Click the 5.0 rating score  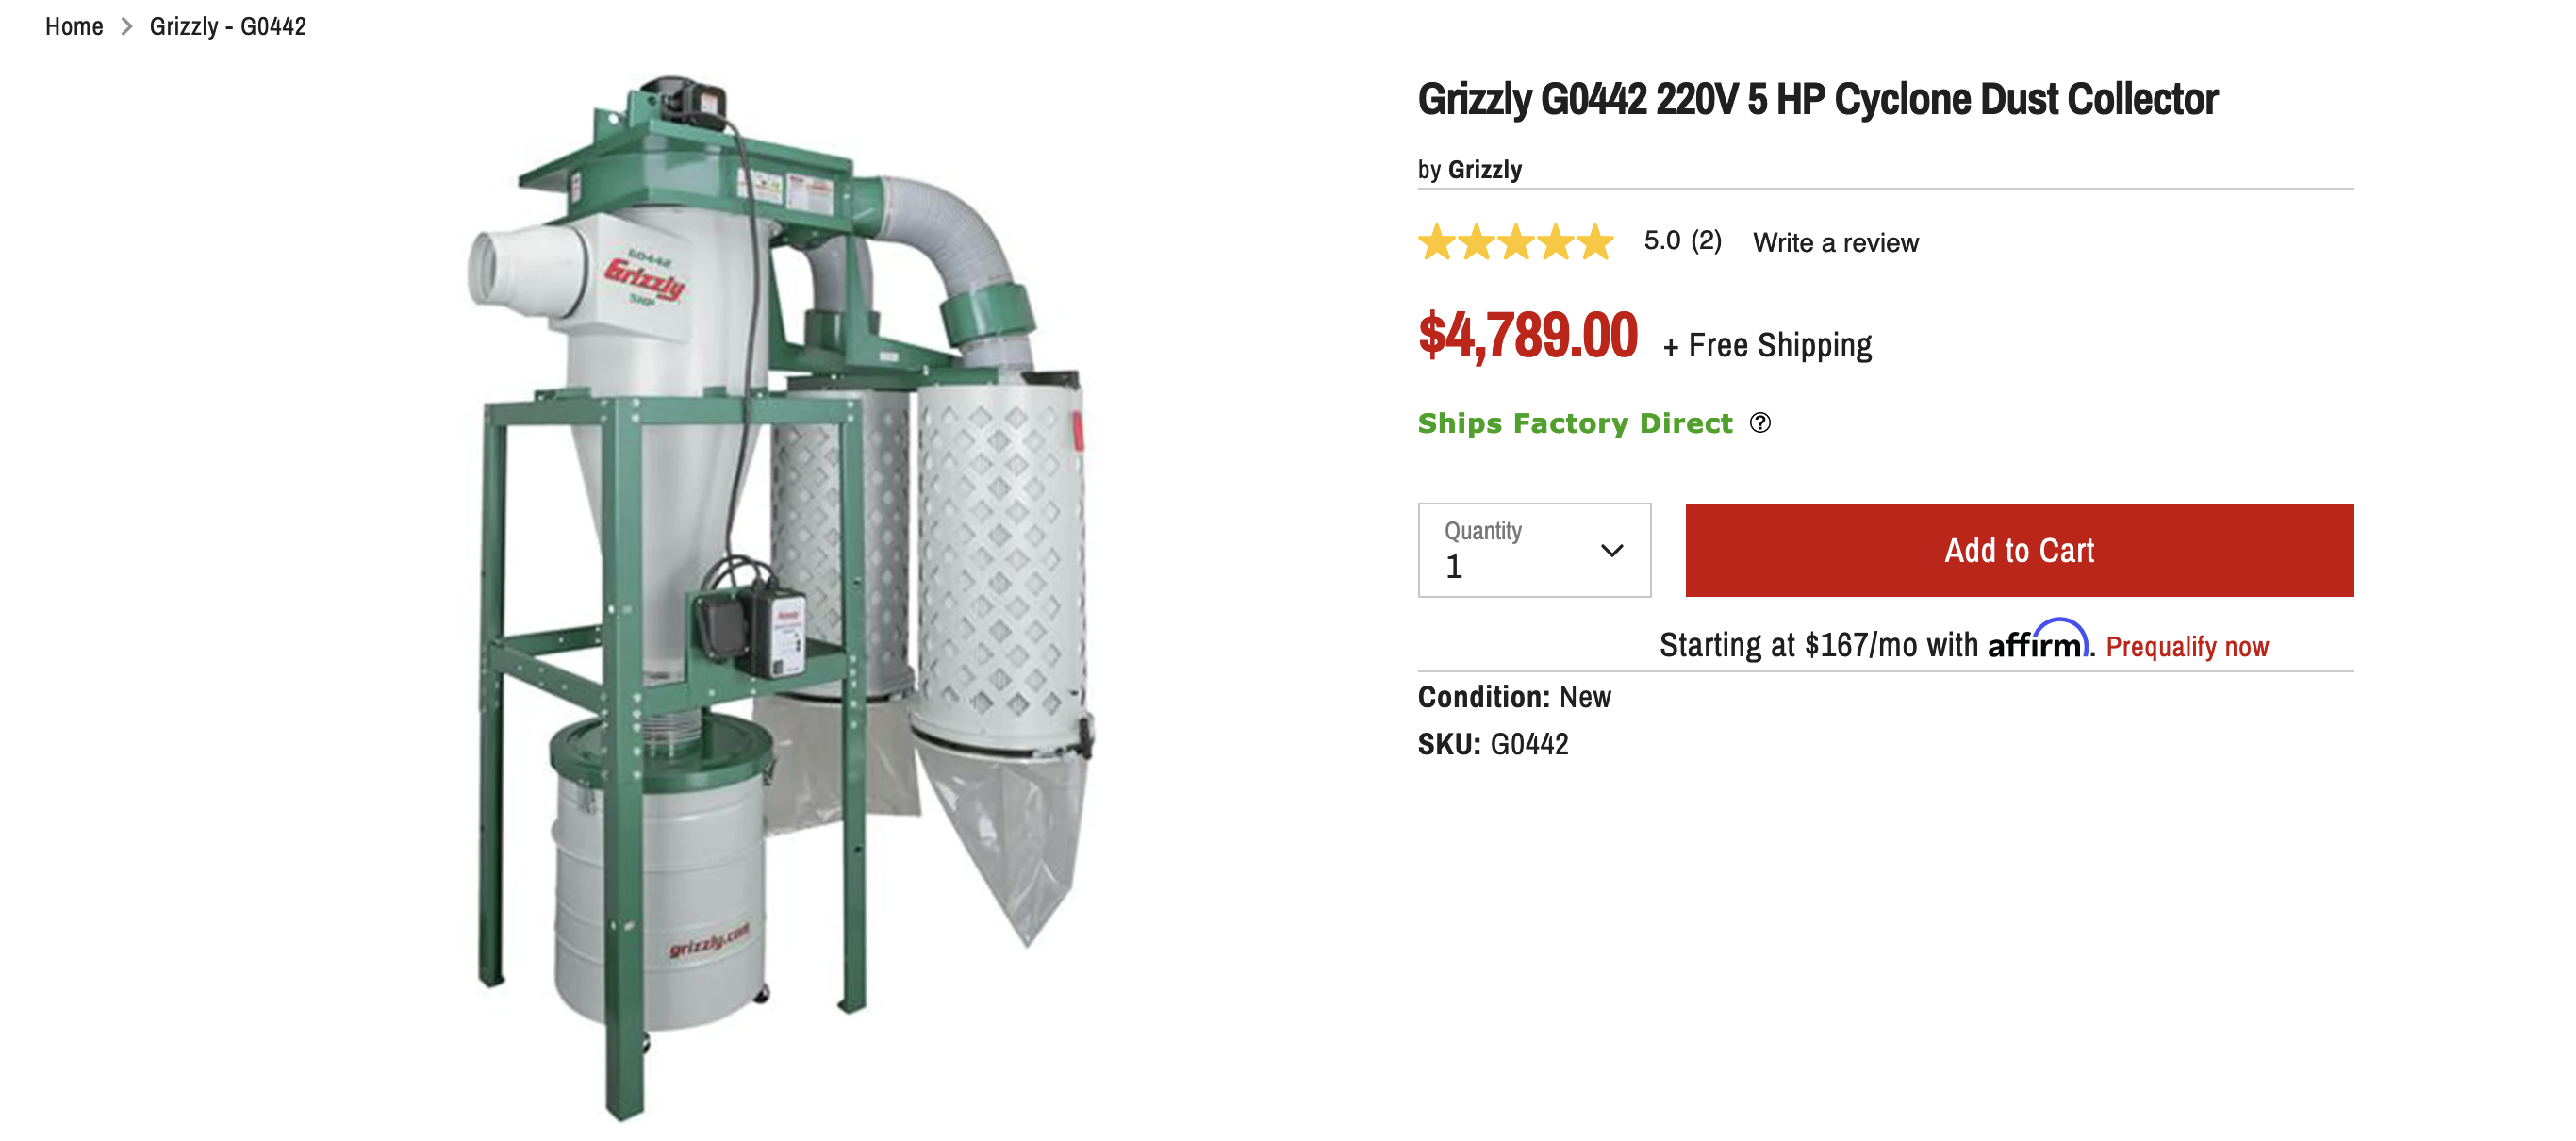tap(1661, 241)
